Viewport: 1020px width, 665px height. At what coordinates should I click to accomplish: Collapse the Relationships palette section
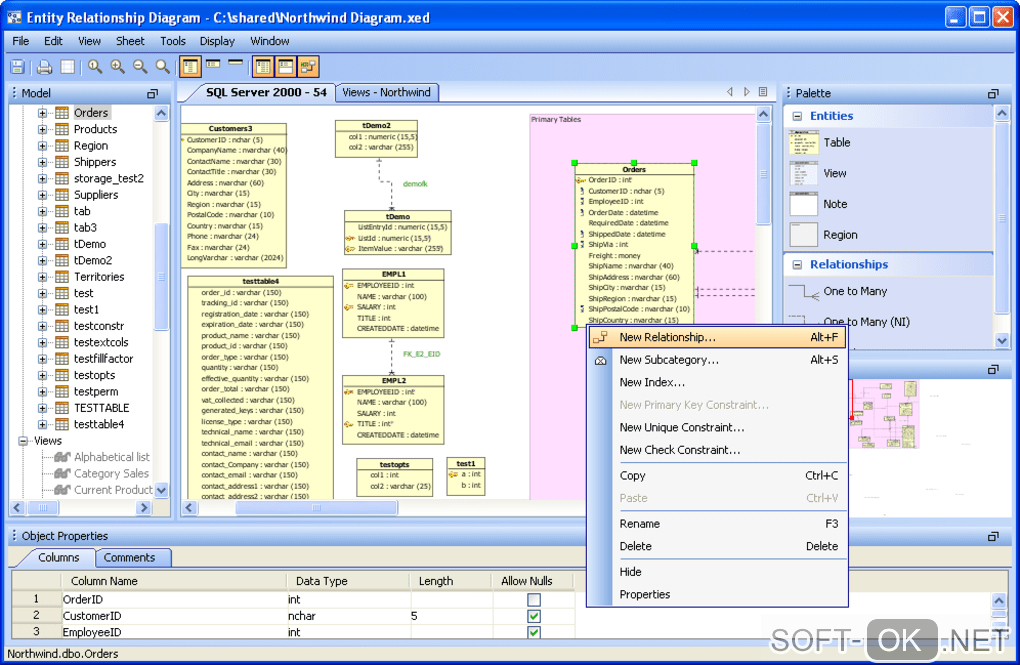[797, 265]
